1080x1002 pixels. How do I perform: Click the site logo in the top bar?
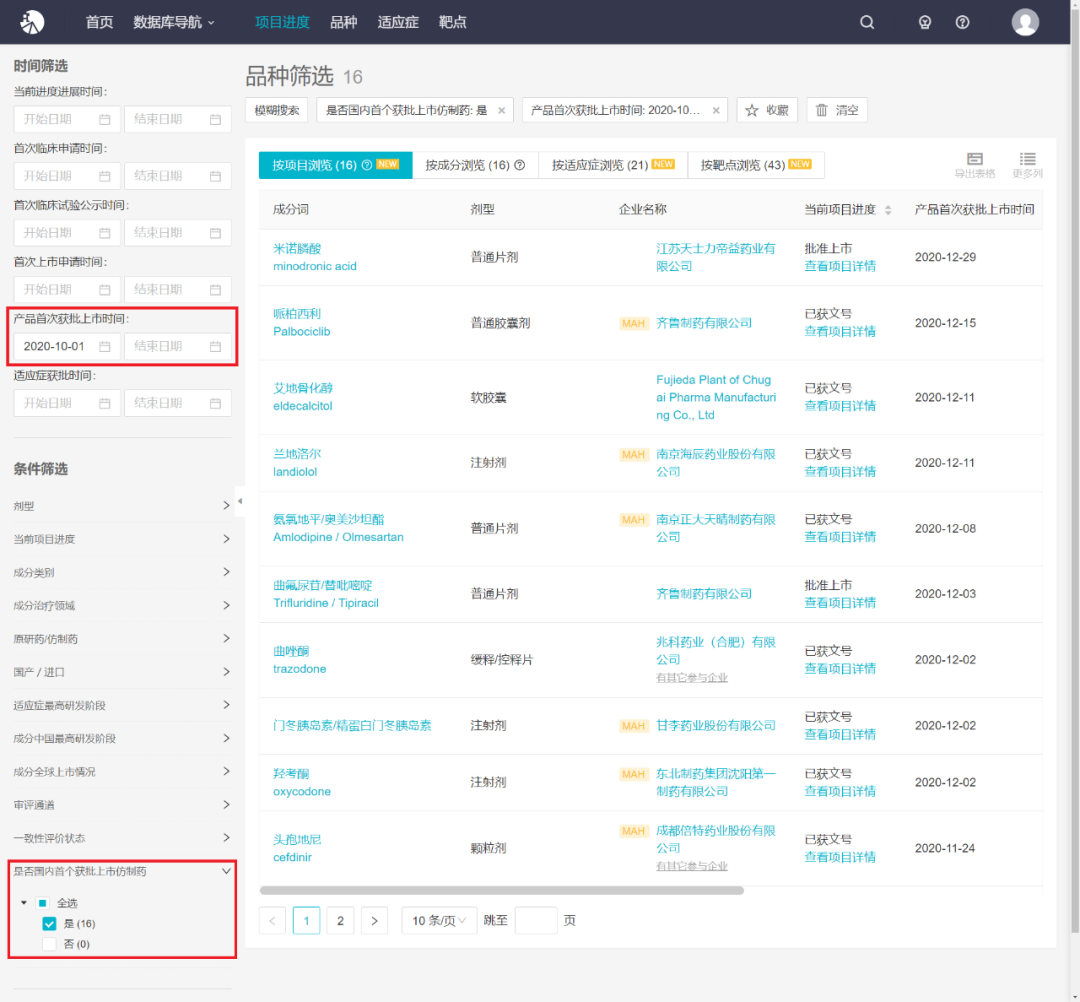coord(32,22)
